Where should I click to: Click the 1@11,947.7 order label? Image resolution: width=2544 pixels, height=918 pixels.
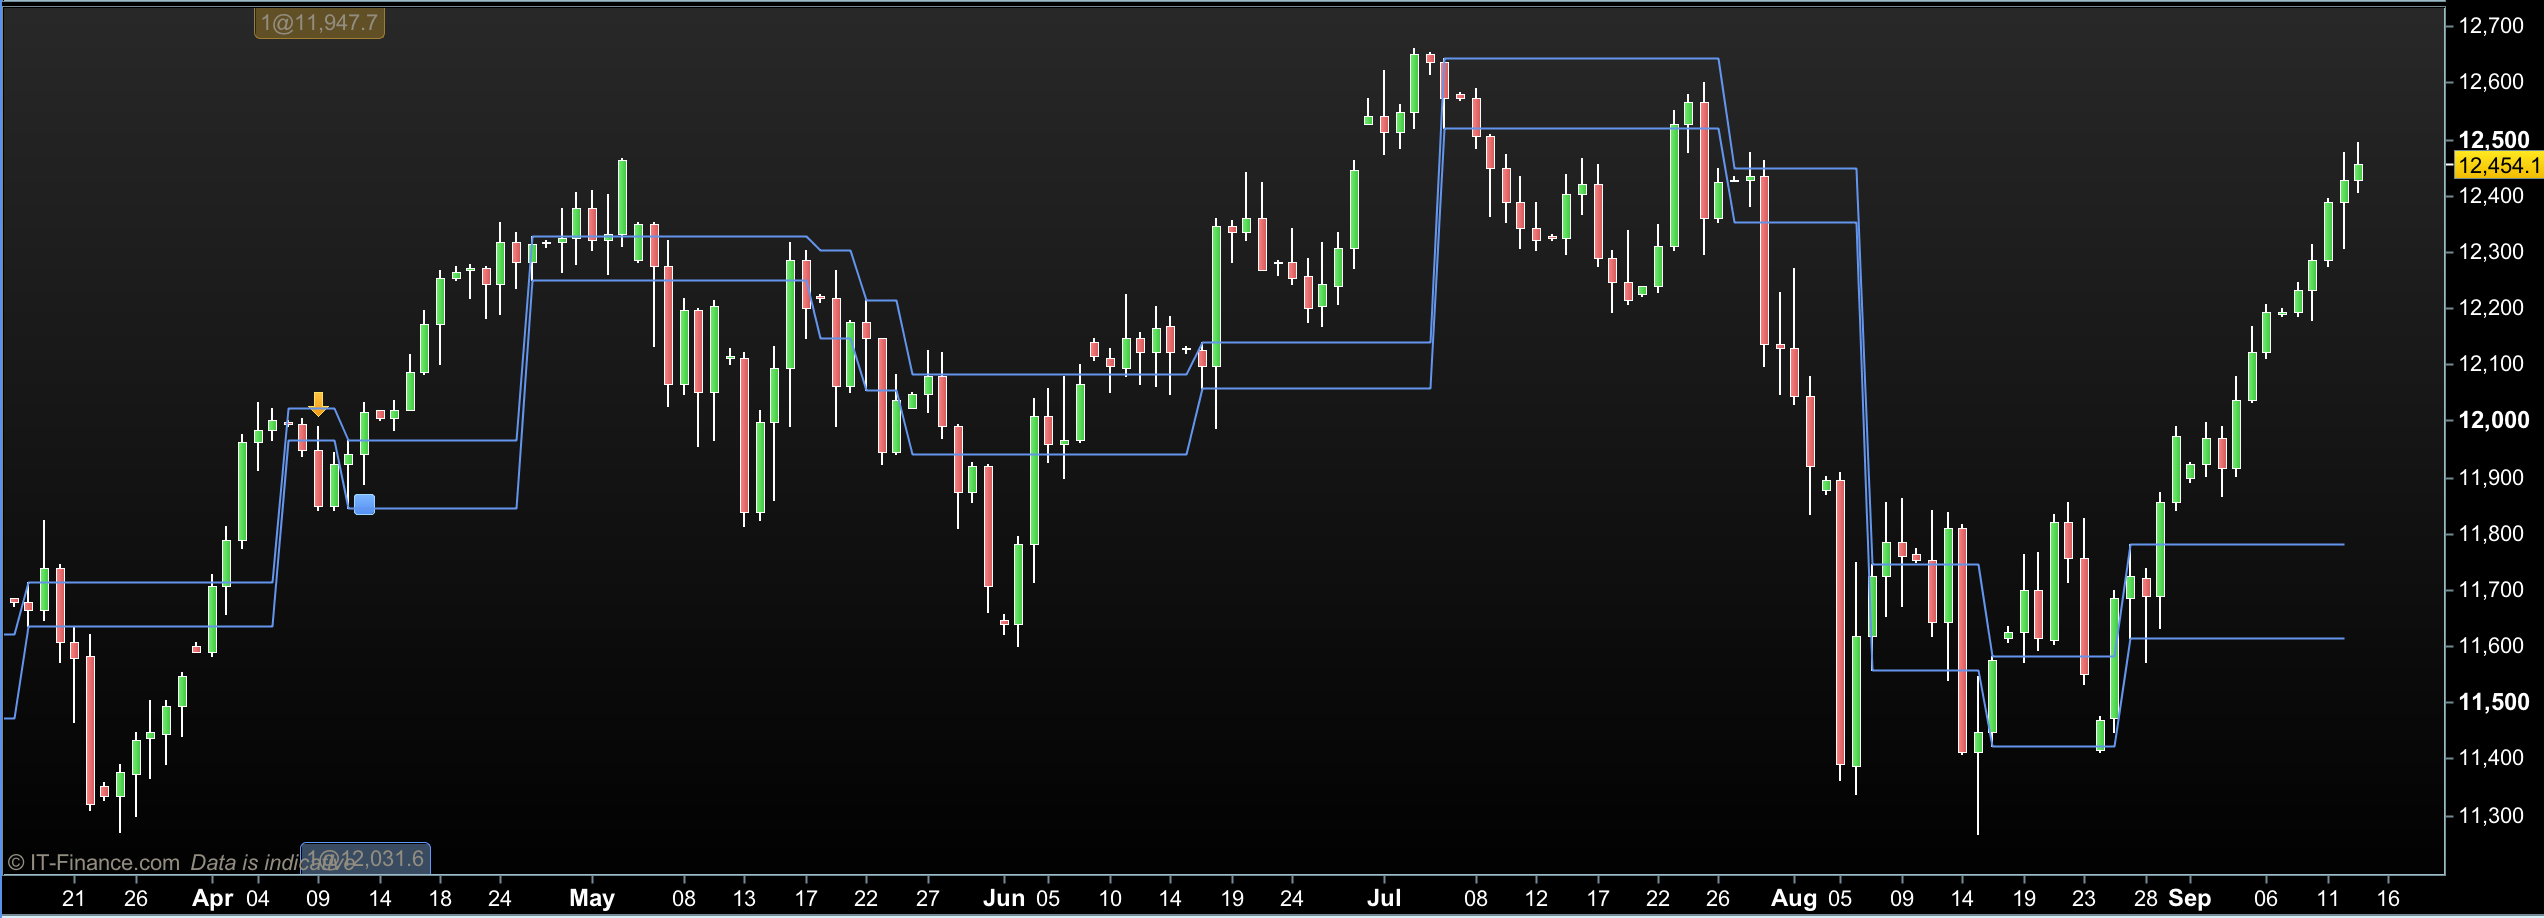click(320, 22)
